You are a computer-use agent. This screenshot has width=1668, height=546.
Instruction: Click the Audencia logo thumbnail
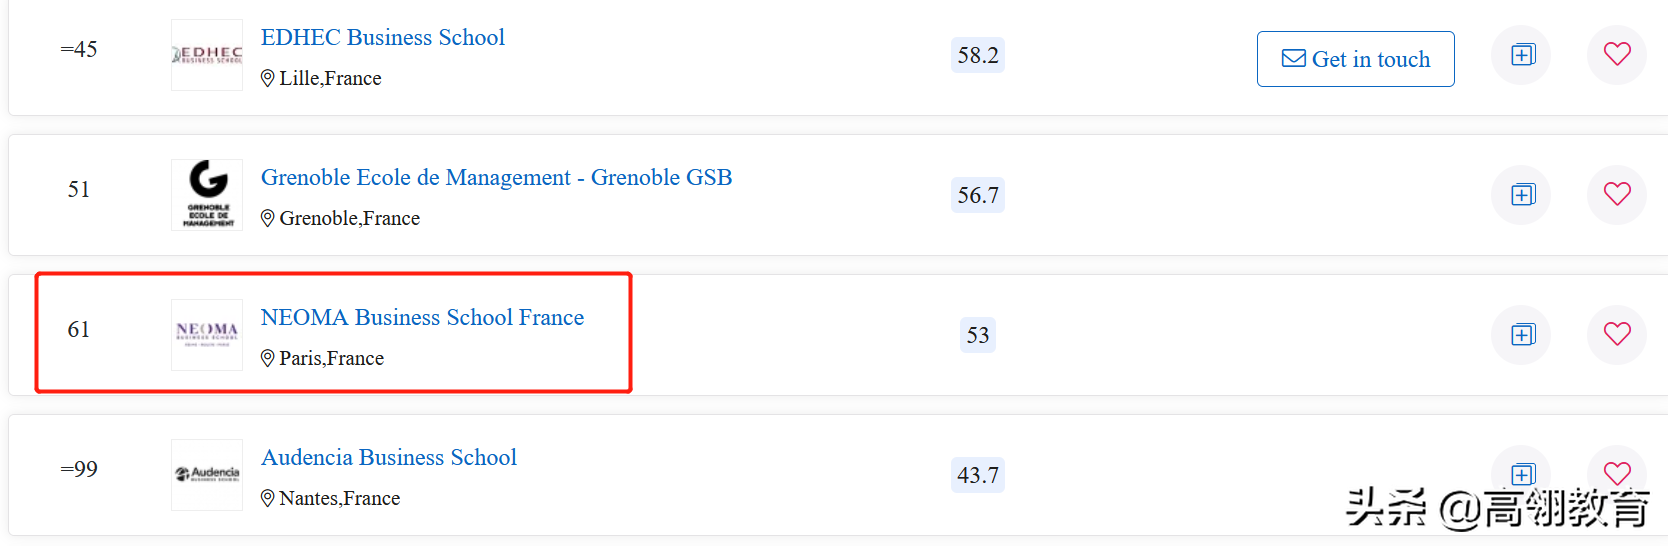207,475
